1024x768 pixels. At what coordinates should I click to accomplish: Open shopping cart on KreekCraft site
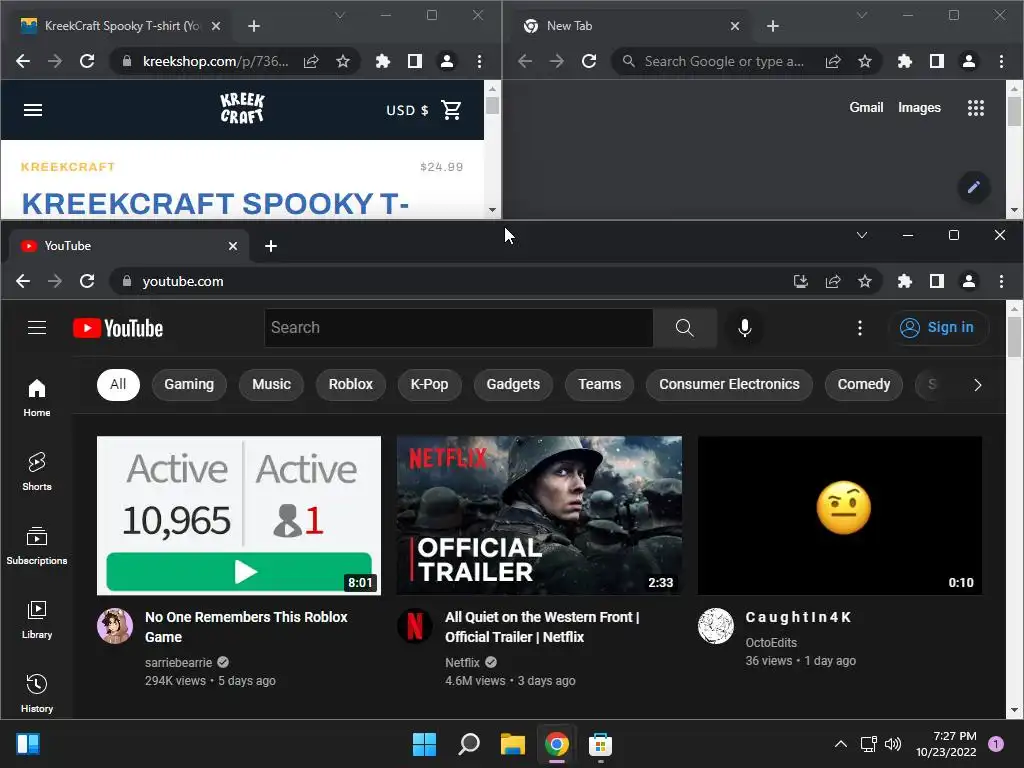(451, 110)
